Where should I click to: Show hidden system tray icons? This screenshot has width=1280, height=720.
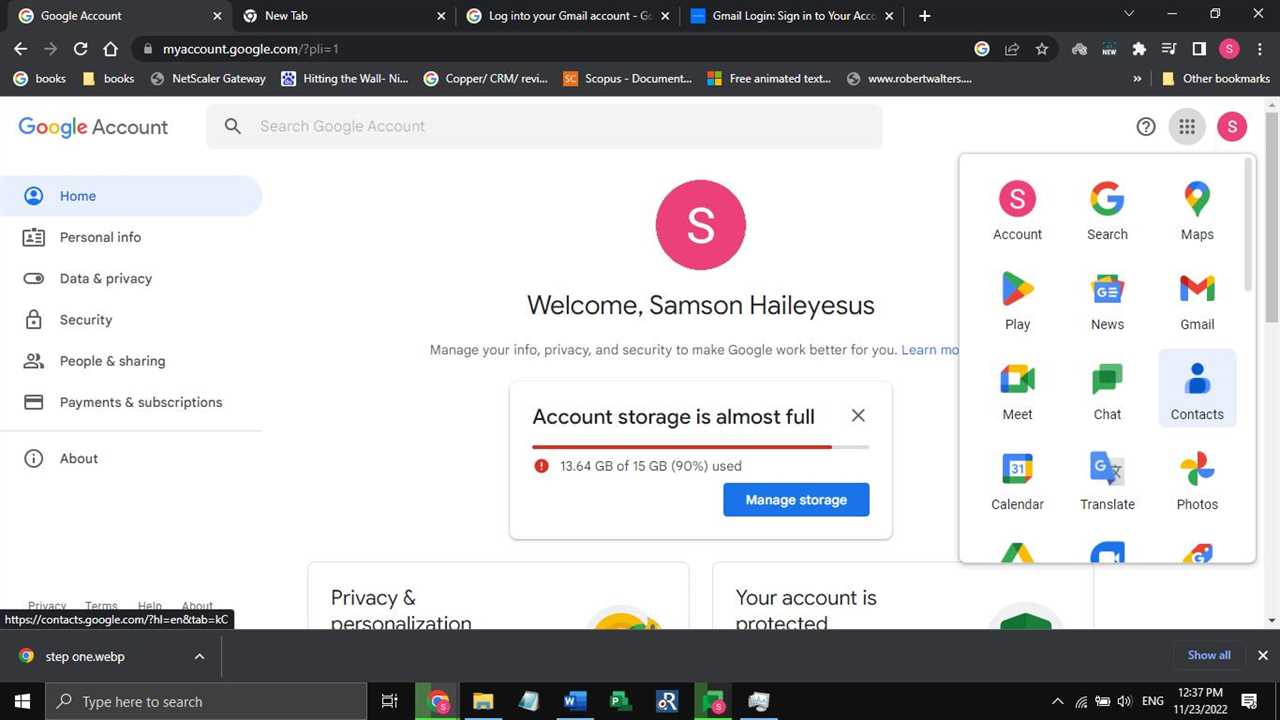[1057, 701]
